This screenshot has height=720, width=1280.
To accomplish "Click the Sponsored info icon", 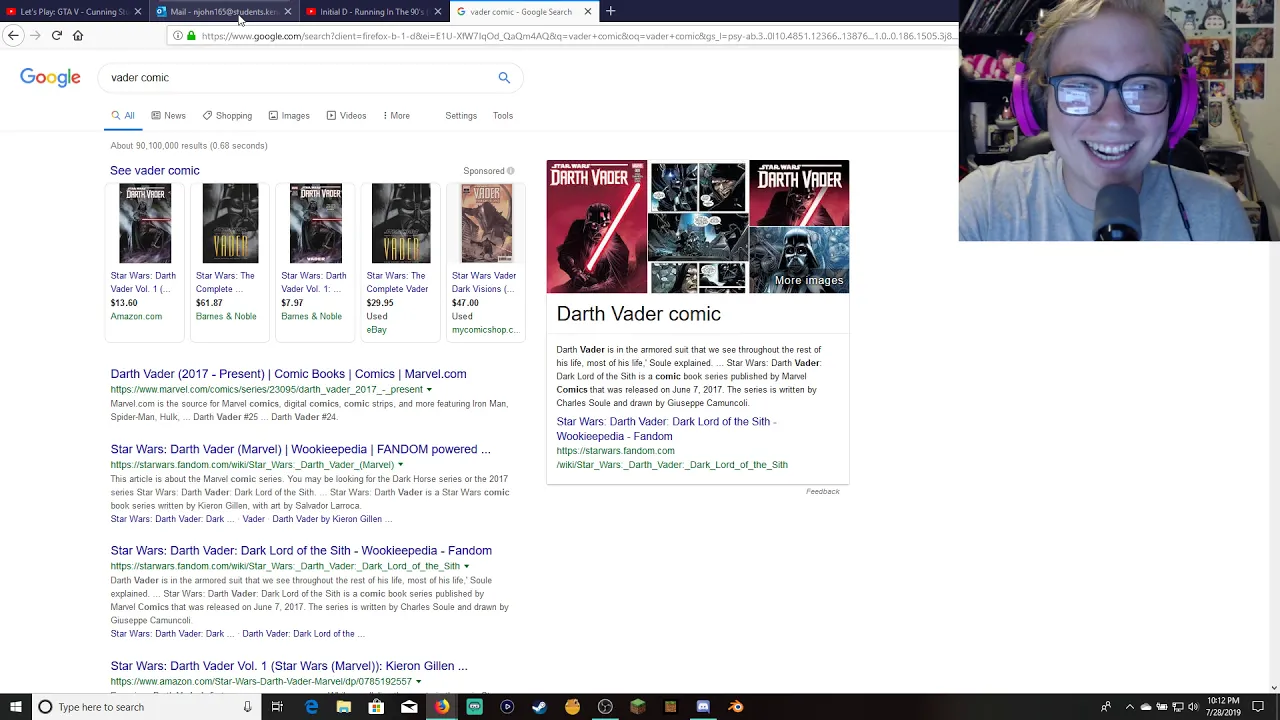I will [x=510, y=171].
